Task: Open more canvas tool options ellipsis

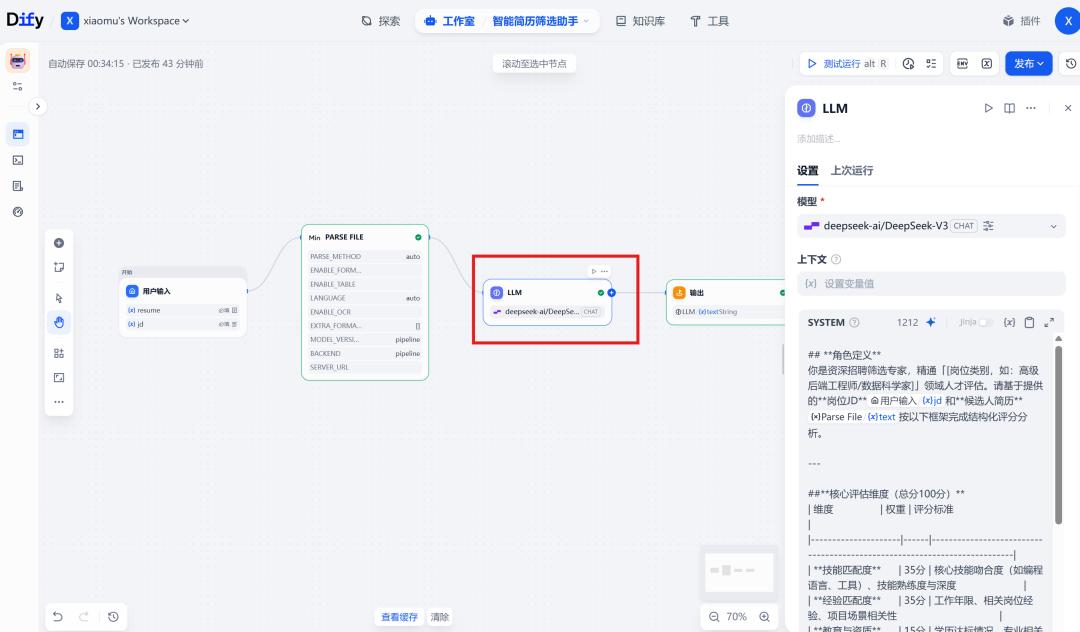Action: 59,402
